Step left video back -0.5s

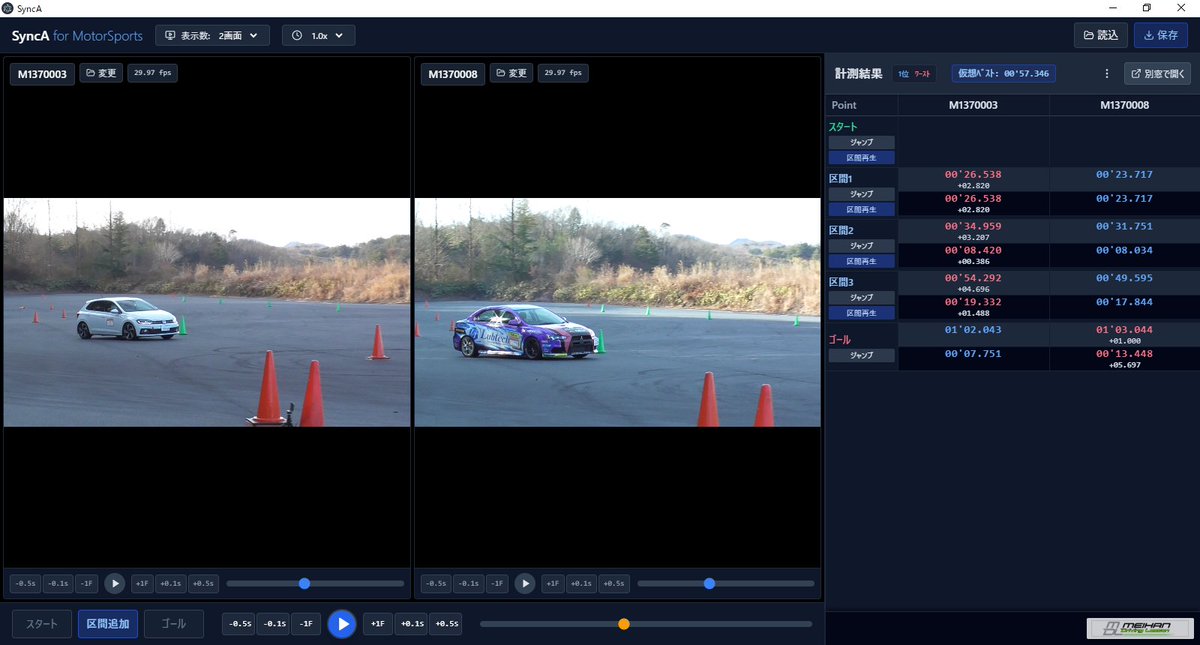(x=25, y=583)
